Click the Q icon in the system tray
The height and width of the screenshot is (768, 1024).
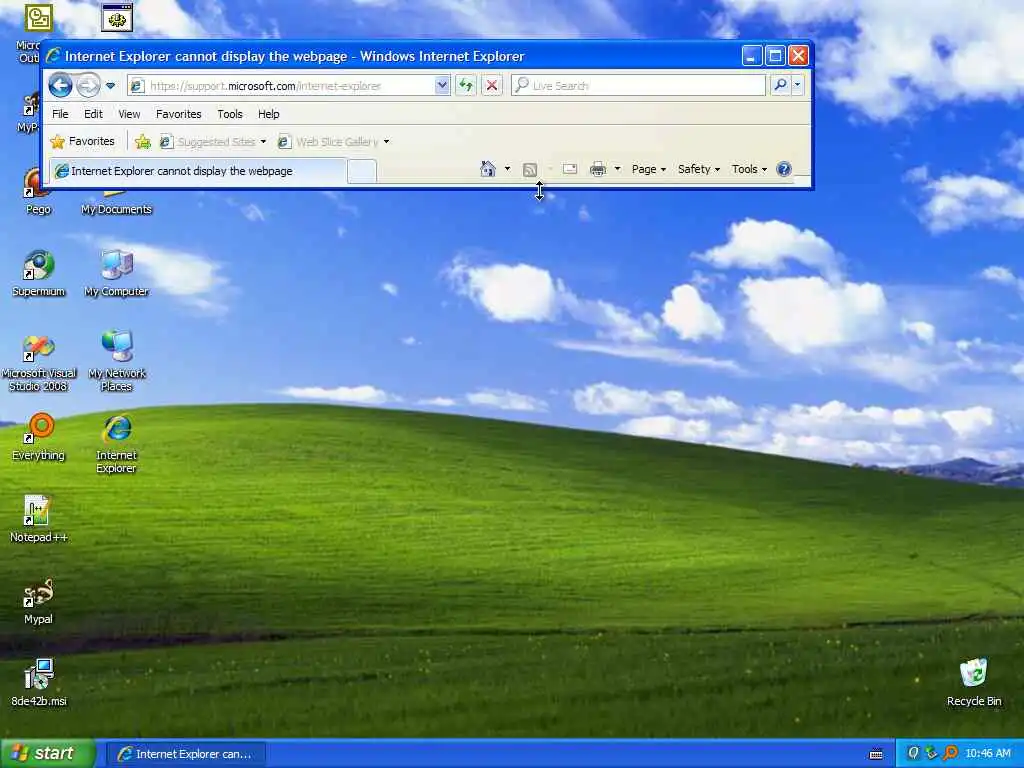tap(913, 753)
